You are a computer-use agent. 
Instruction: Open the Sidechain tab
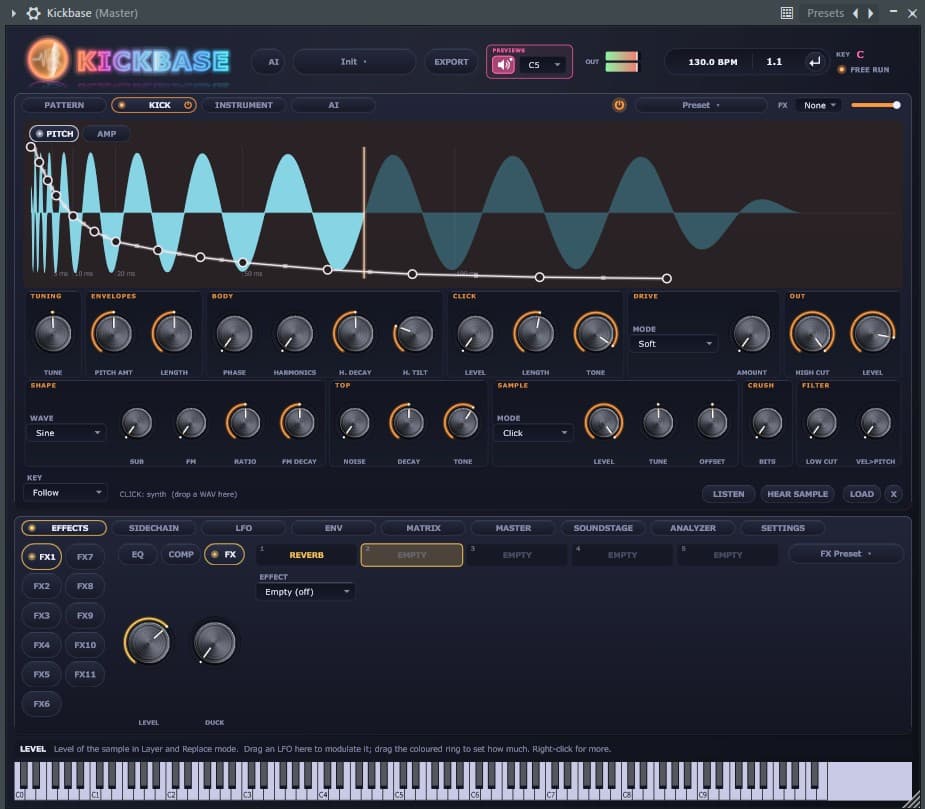(x=153, y=528)
